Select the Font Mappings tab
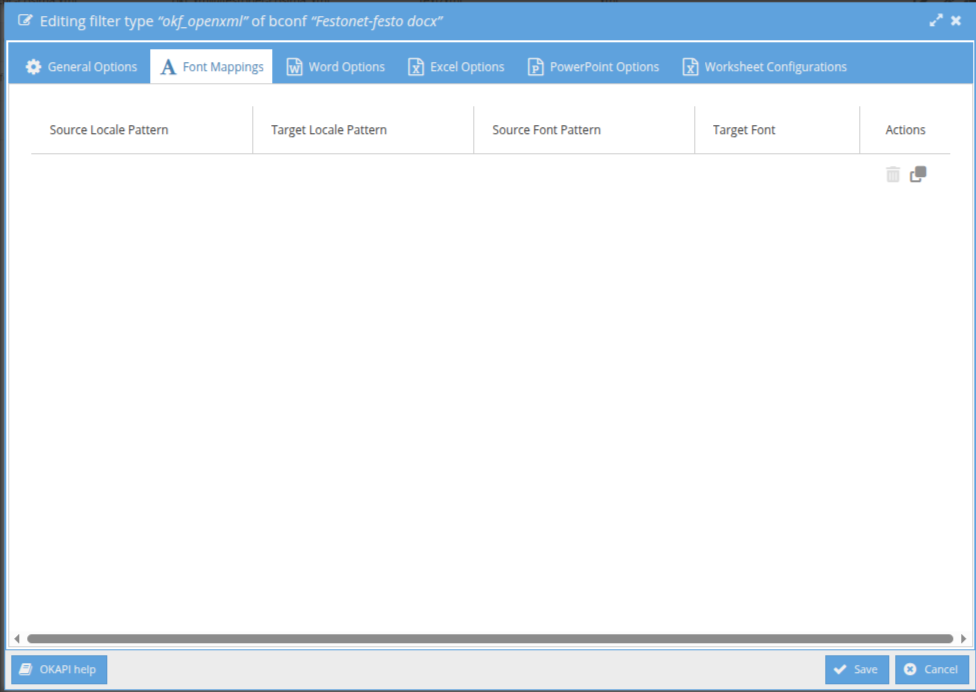This screenshot has height=692, width=976. pos(212,67)
